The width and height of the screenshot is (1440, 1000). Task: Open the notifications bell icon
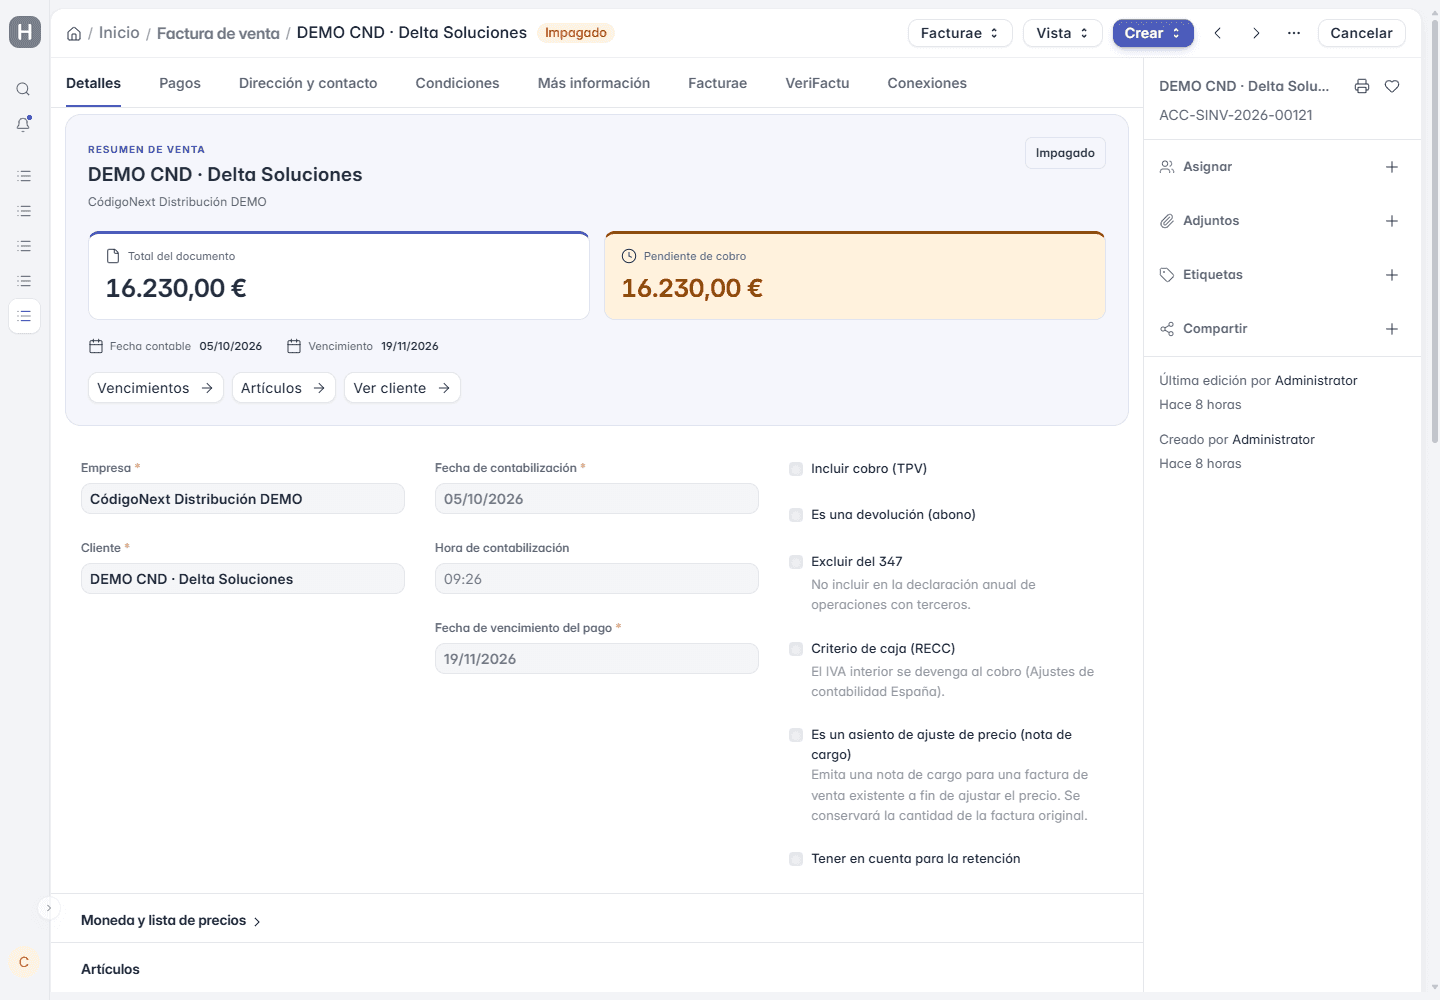point(23,124)
